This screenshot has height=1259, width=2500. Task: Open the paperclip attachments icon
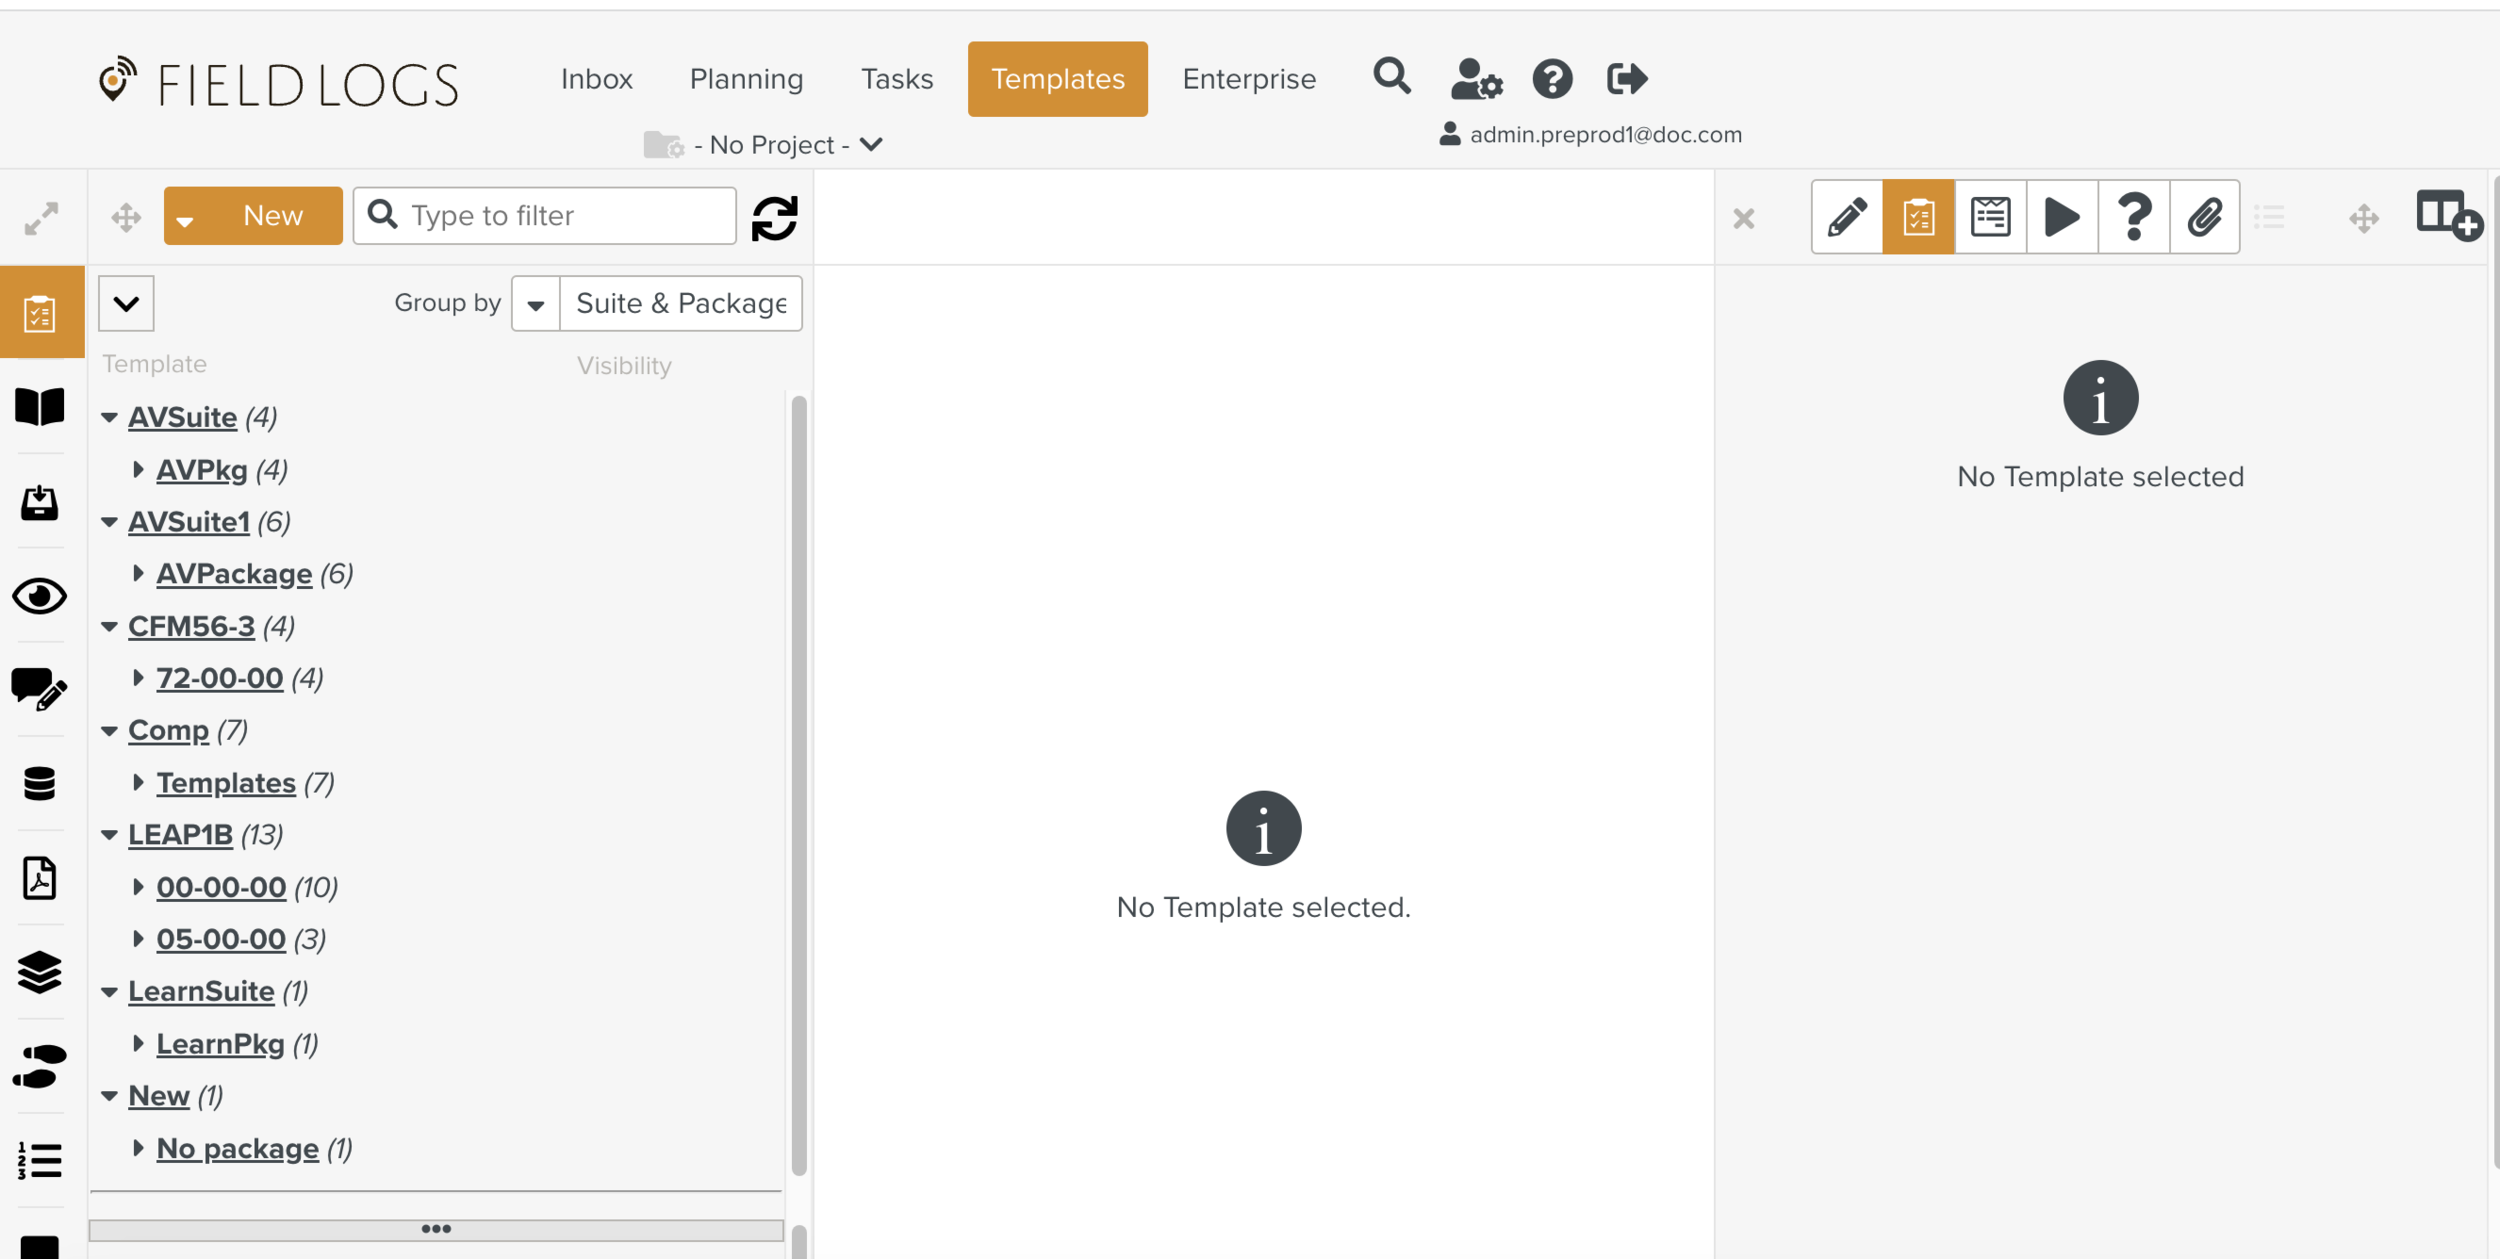[x=2204, y=217]
